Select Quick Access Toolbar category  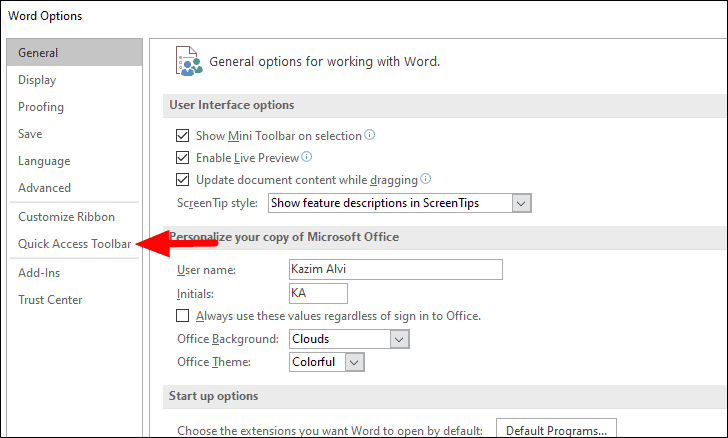74,244
